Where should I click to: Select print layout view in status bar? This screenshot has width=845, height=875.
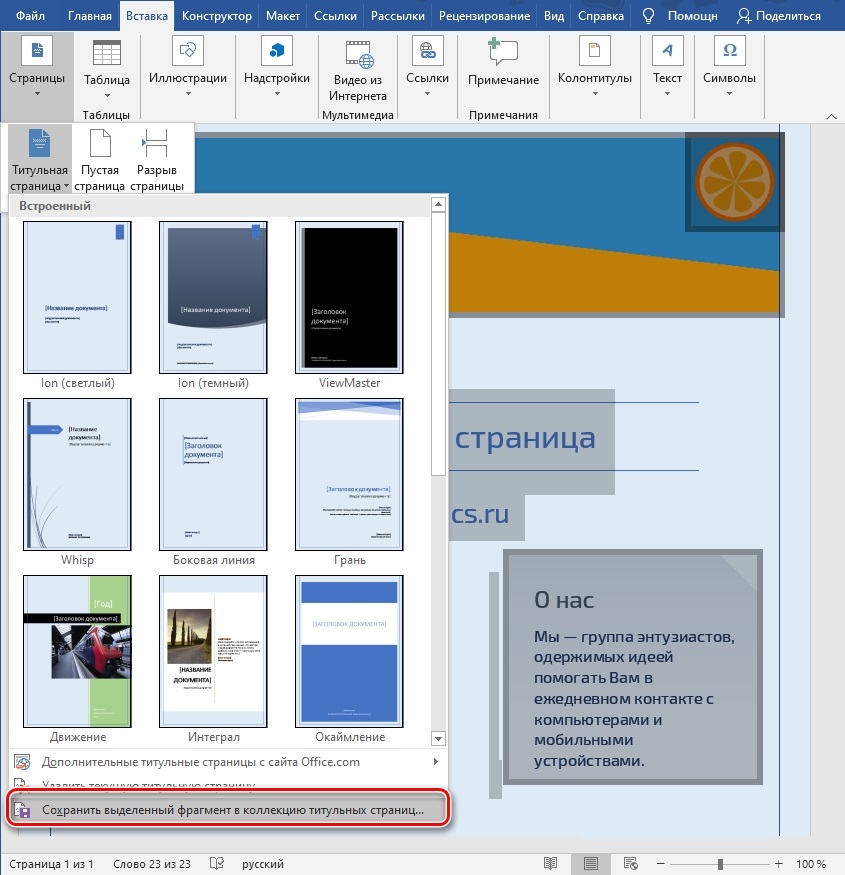(591, 864)
